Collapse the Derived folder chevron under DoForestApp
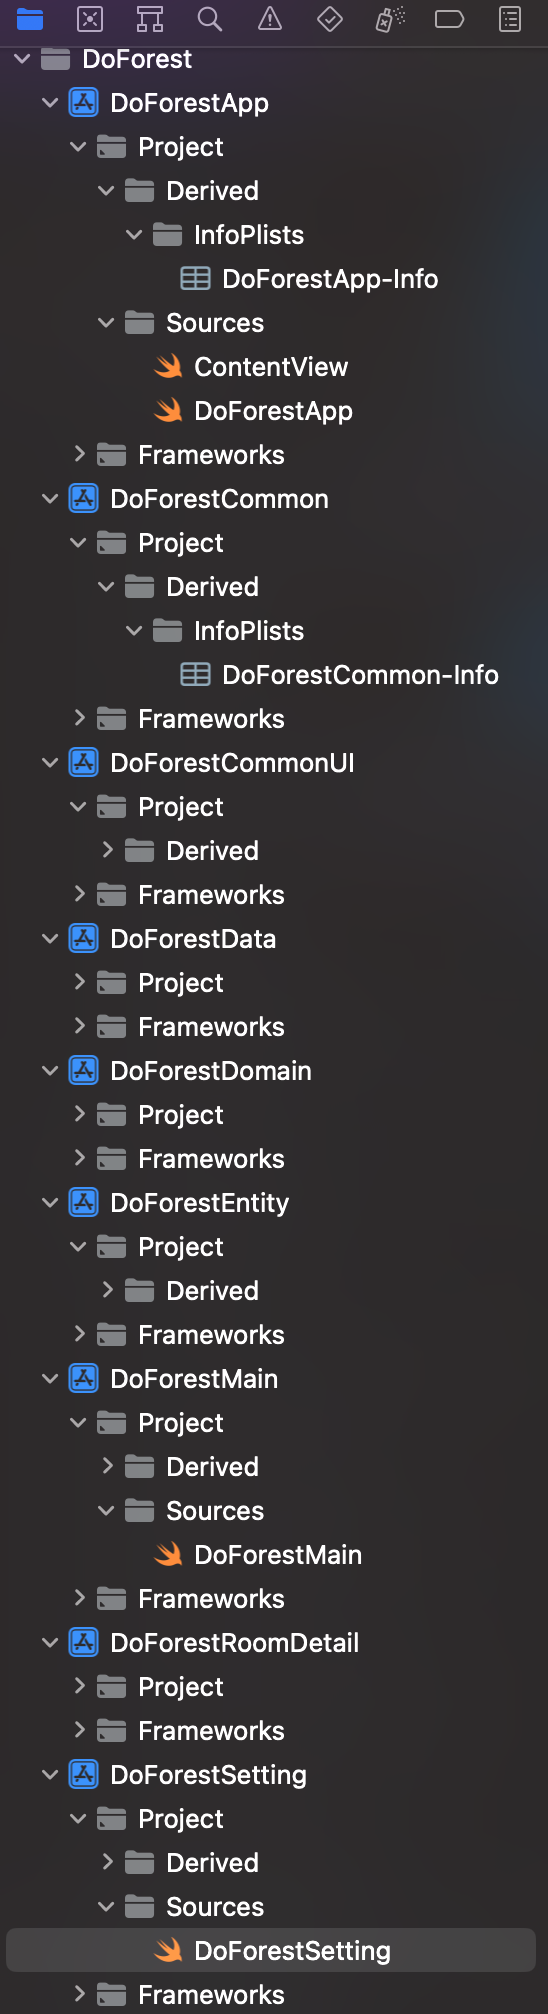Screen dimensions: 548x2014 [106, 191]
